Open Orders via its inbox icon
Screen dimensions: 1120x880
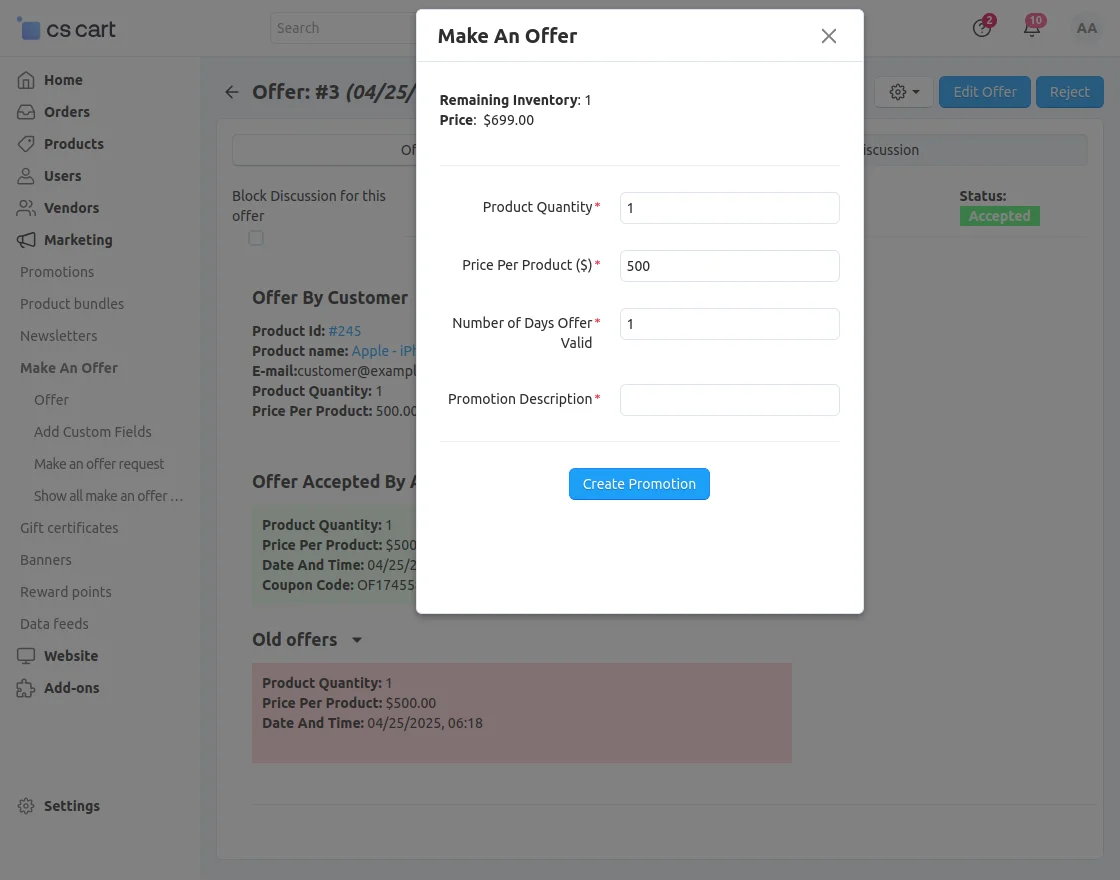pos(27,112)
